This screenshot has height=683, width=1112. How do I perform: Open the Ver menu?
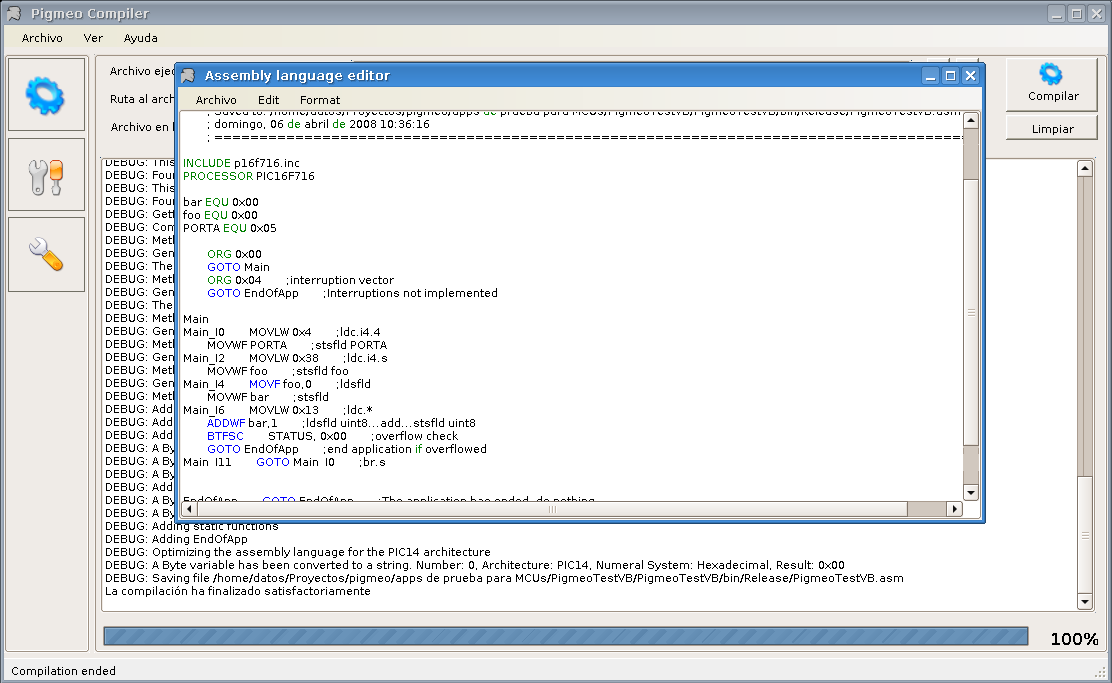pos(93,38)
